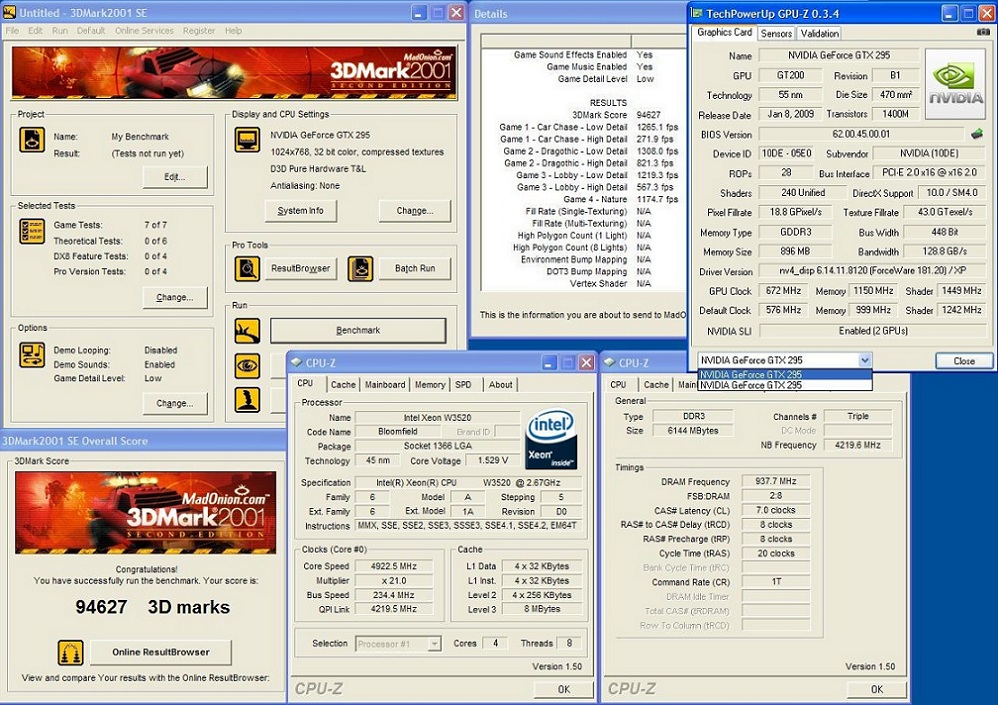
Task: Open the Mainboard tab in the CPU-Z window showing the CPU tab
Action: point(385,384)
